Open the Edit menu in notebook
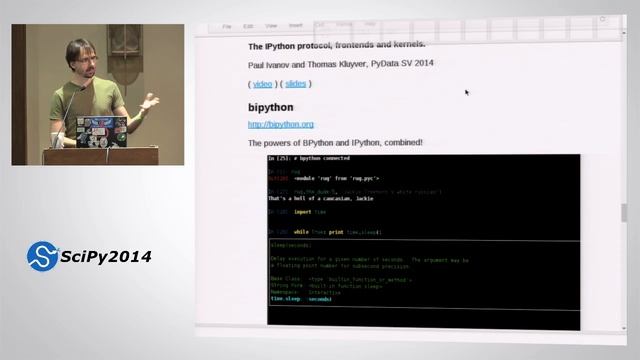640x360 pixels. pos(248,27)
